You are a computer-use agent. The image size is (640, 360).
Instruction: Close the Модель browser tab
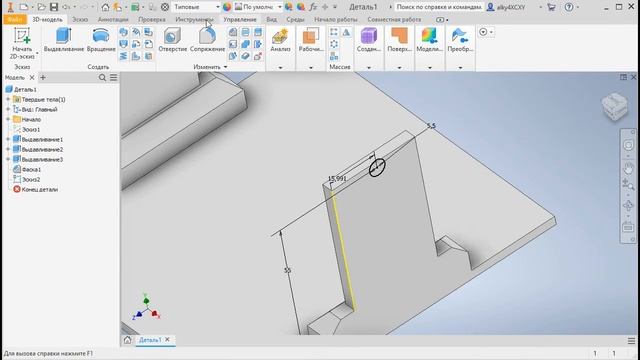32,78
